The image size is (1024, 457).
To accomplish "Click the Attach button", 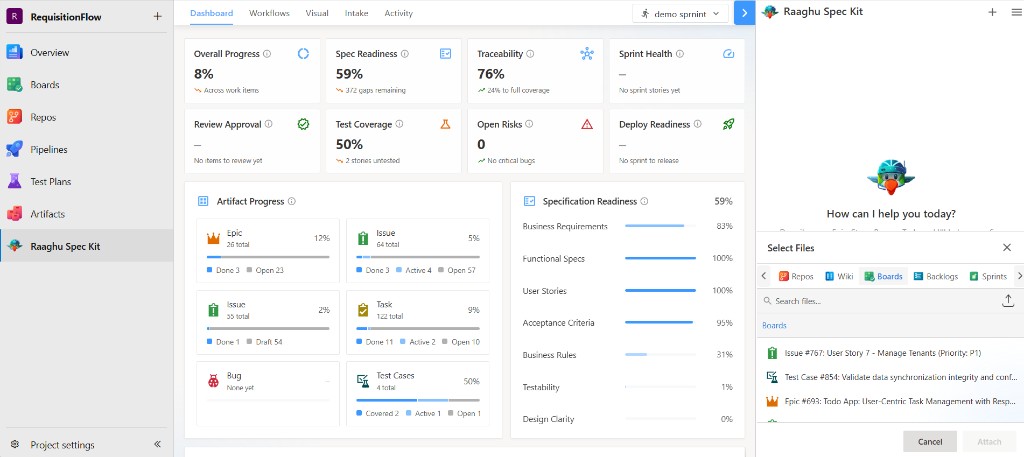I will [x=989, y=442].
